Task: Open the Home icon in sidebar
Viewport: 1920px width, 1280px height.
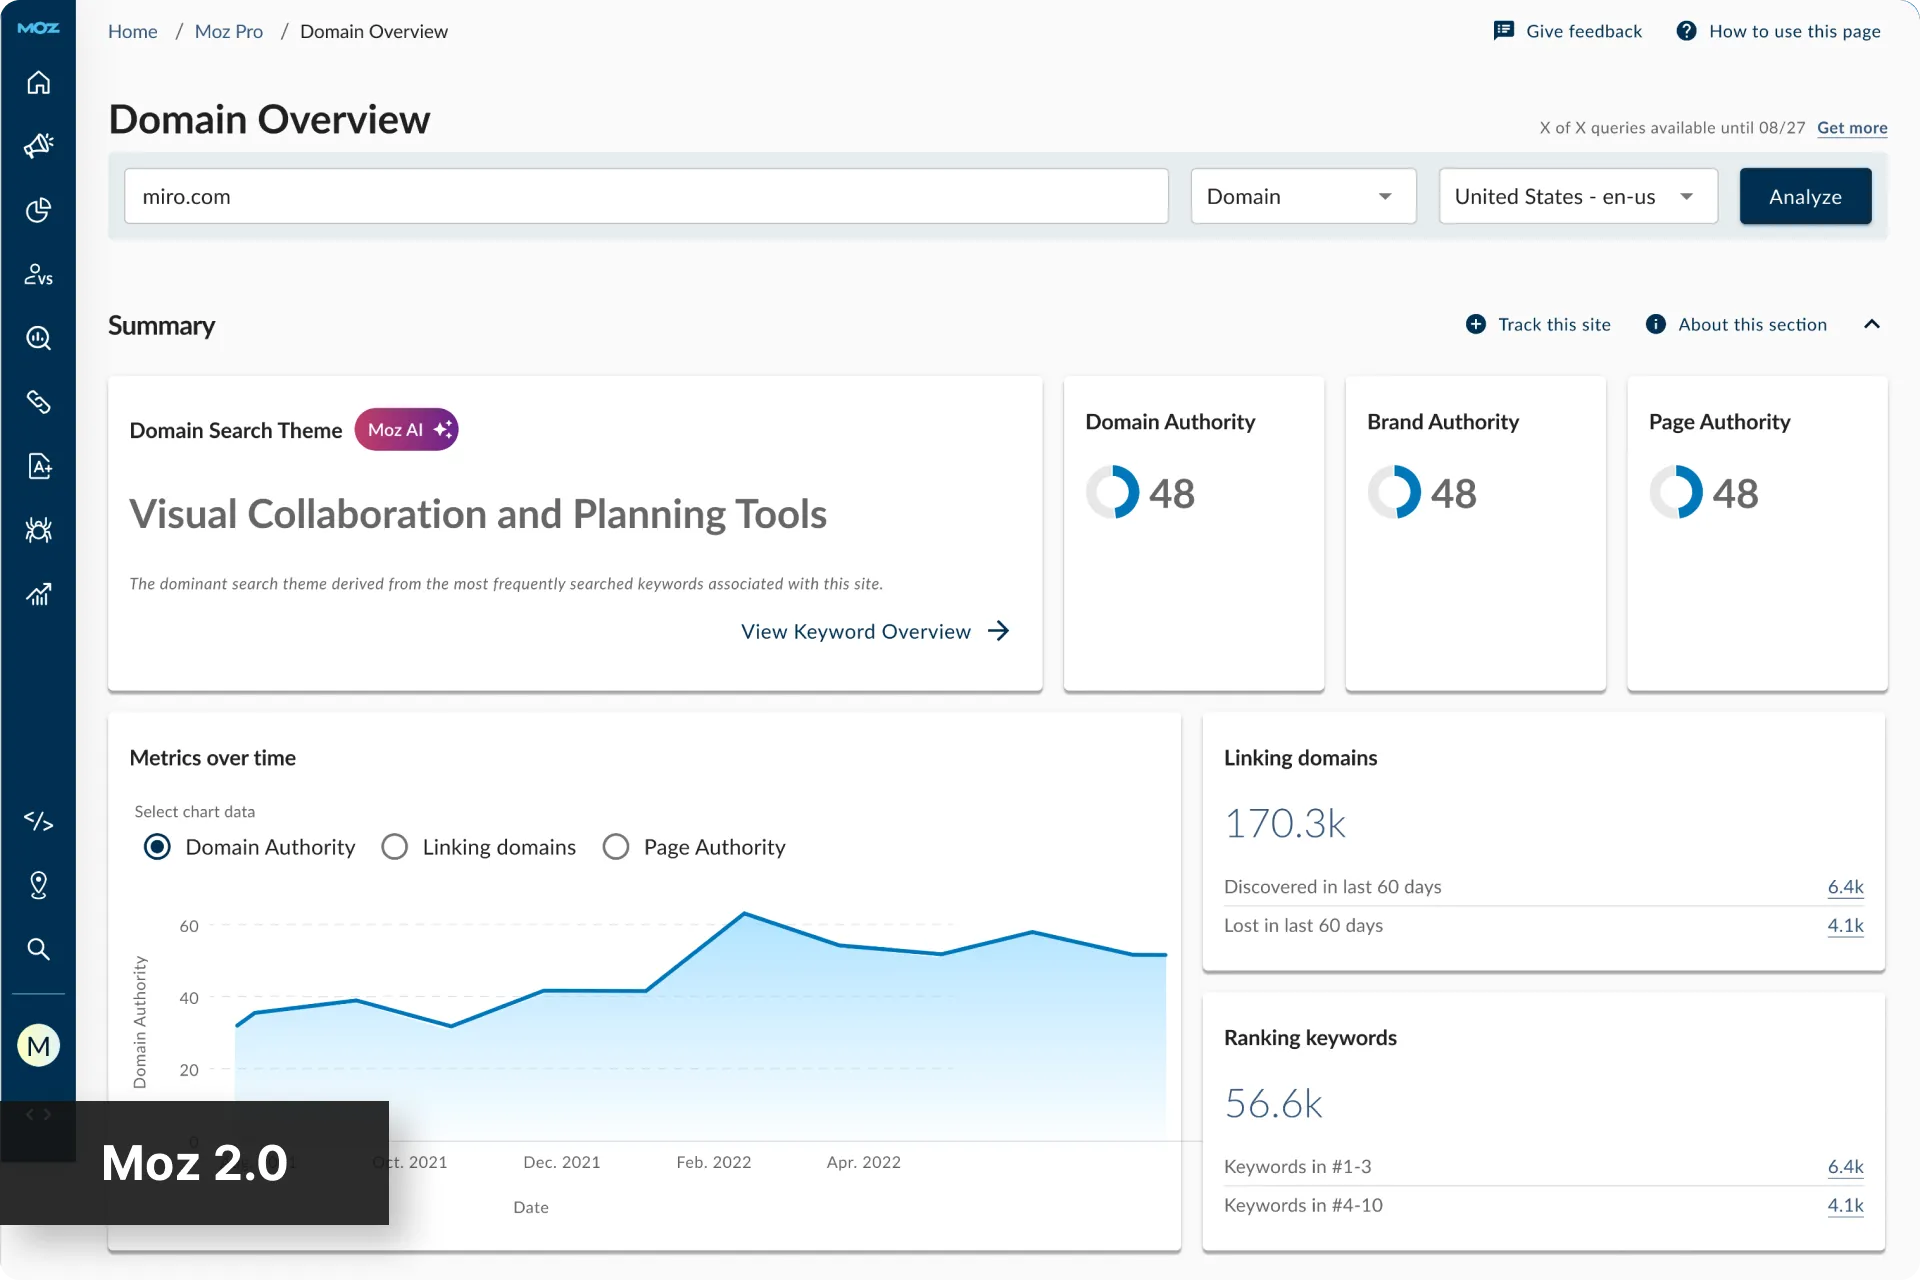Action: tap(38, 82)
